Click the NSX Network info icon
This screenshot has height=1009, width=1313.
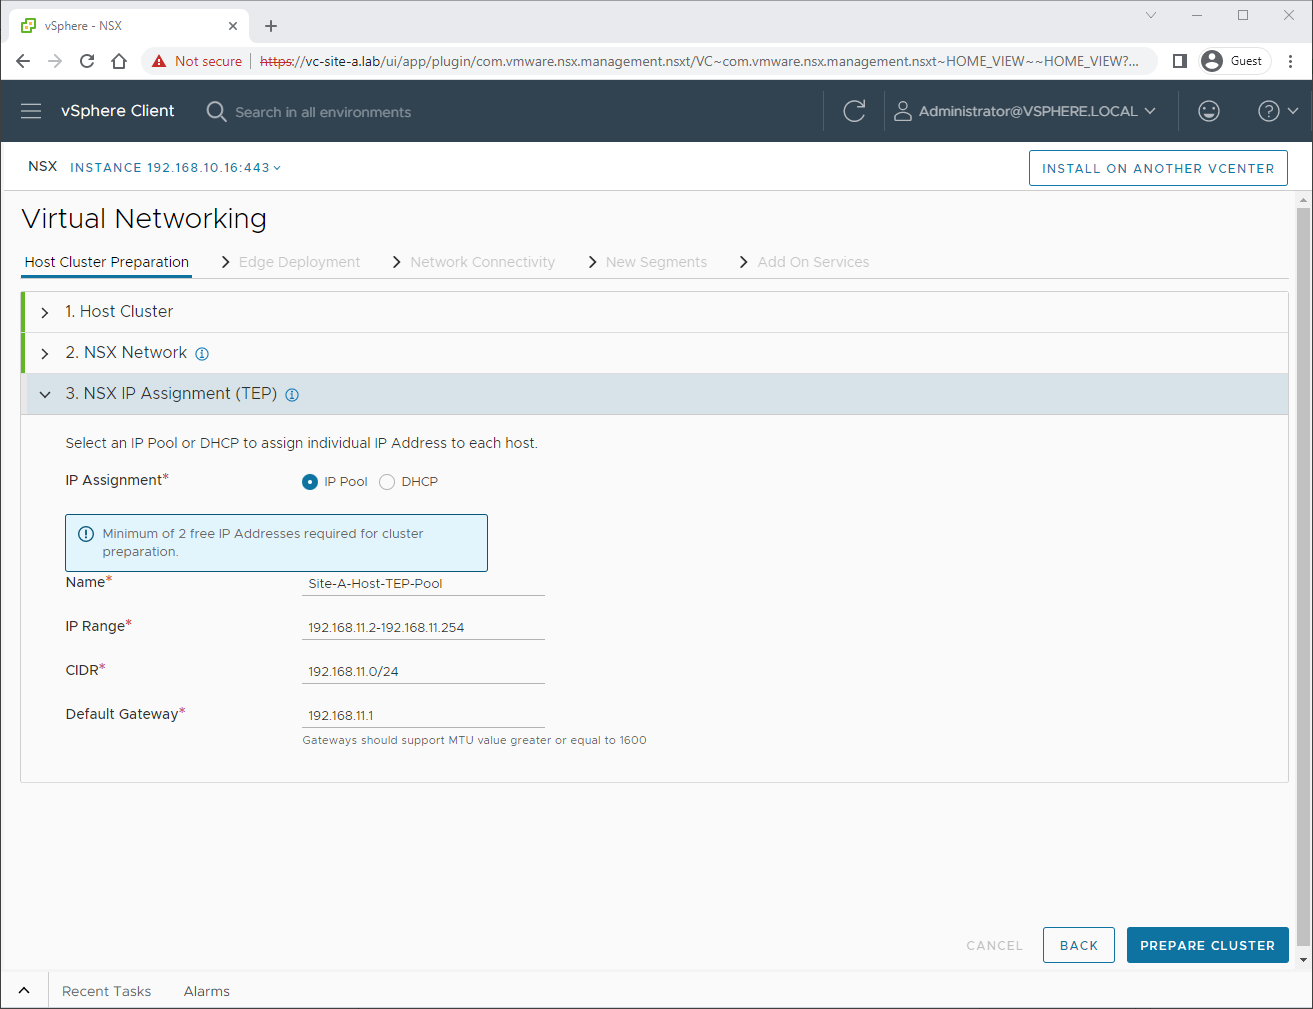pyautogui.click(x=202, y=354)
